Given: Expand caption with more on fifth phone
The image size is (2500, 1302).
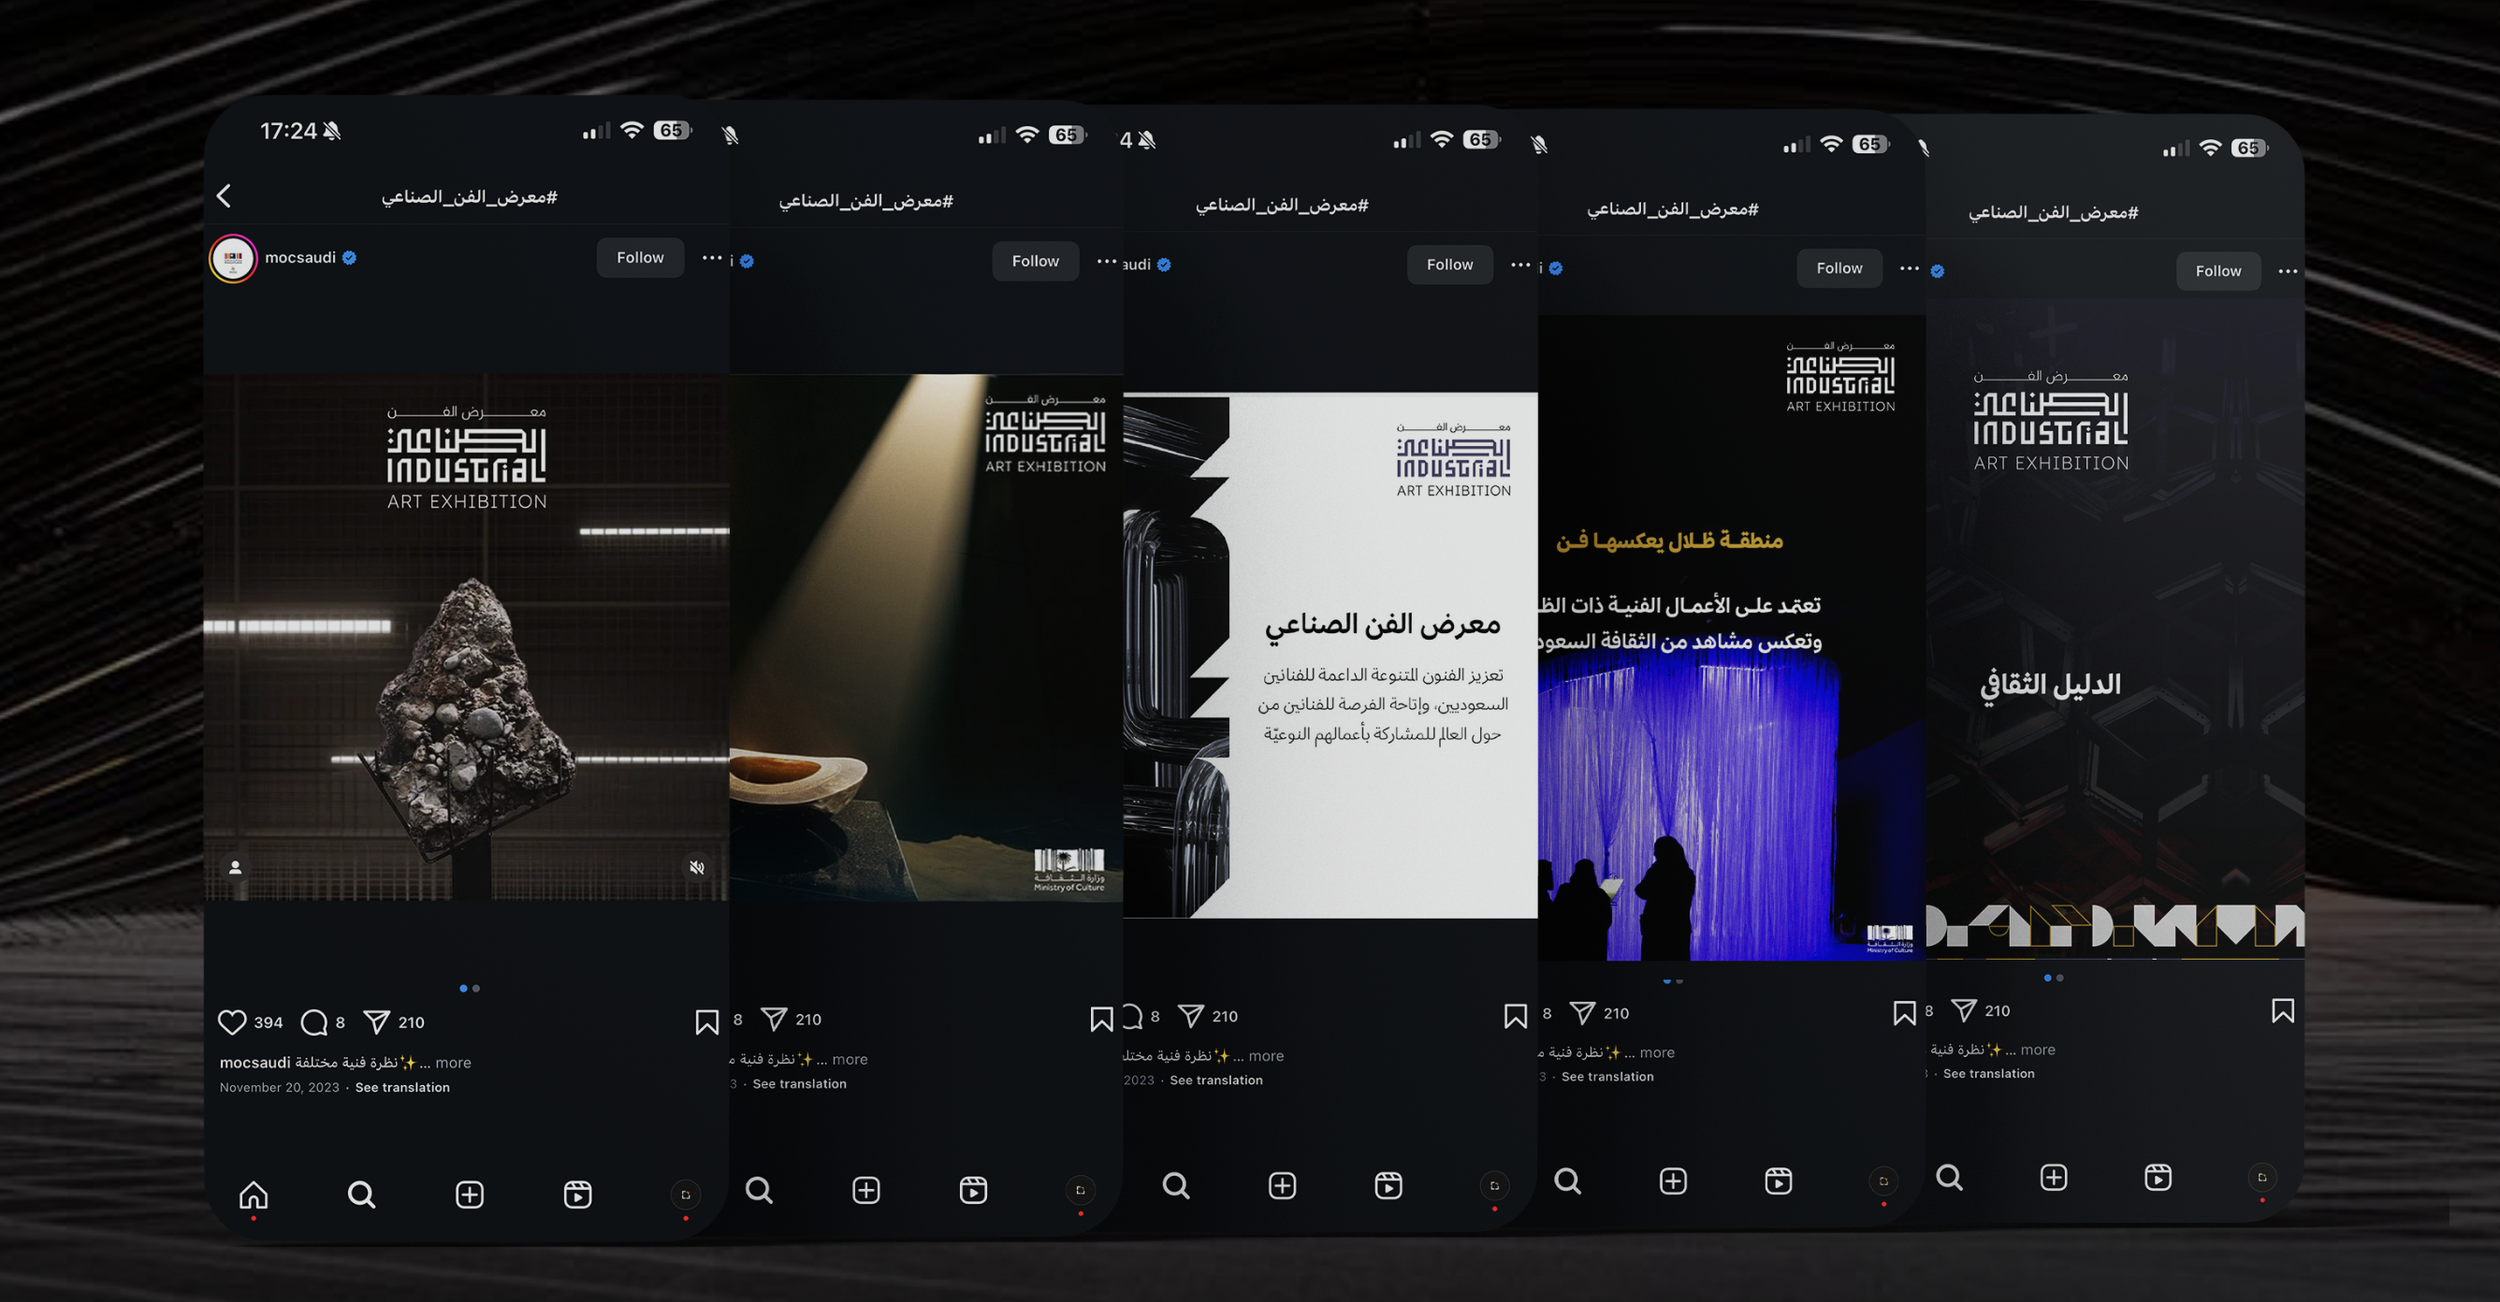Looking at the screenshot, I should pyautogui.click(x=2038, y=1050).
